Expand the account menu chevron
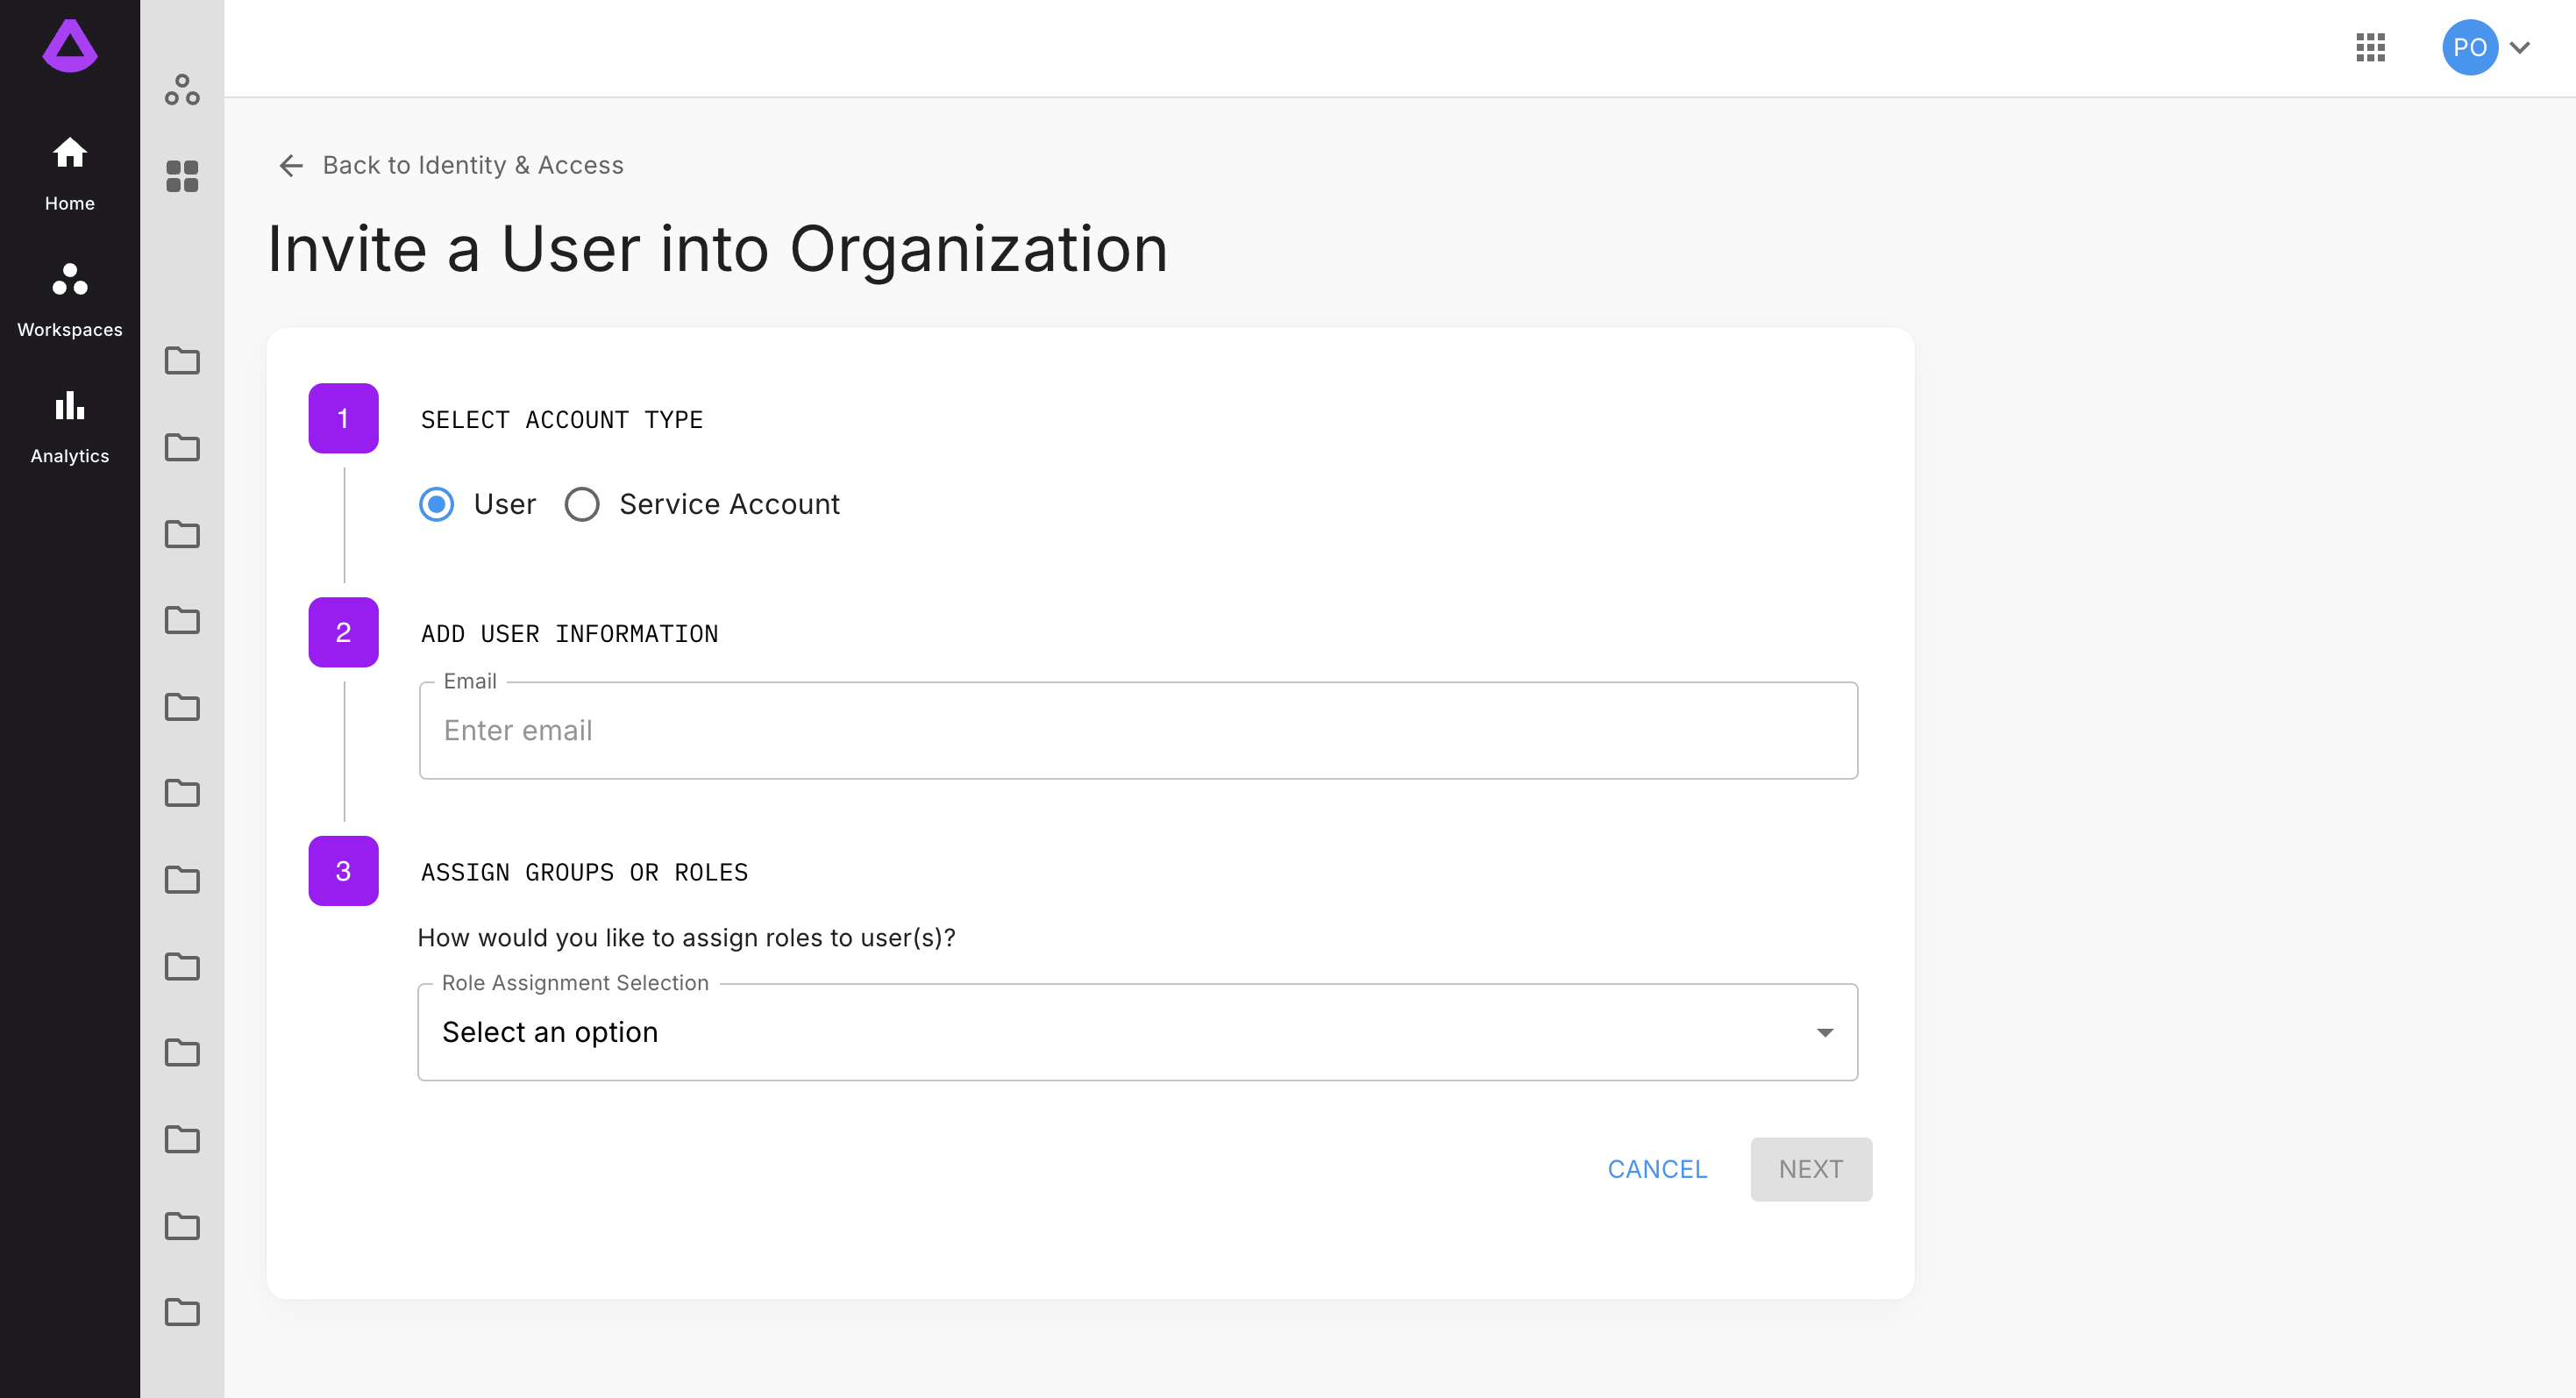Screen dimensions: 2576x1398 click(2520, 47)
